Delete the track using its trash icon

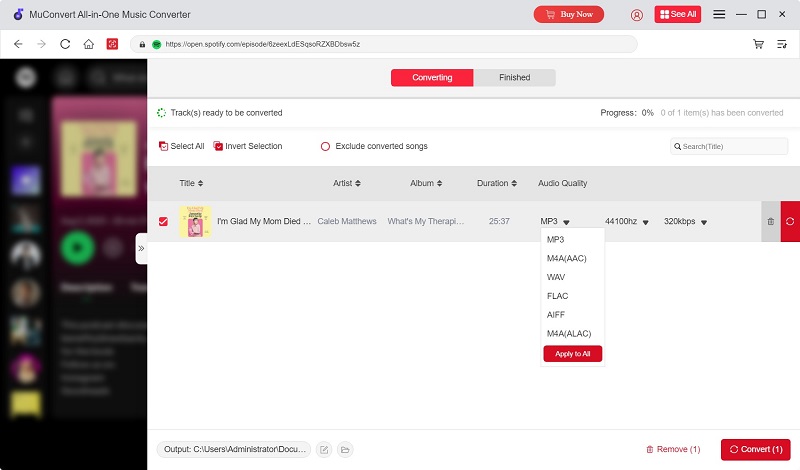770,221
